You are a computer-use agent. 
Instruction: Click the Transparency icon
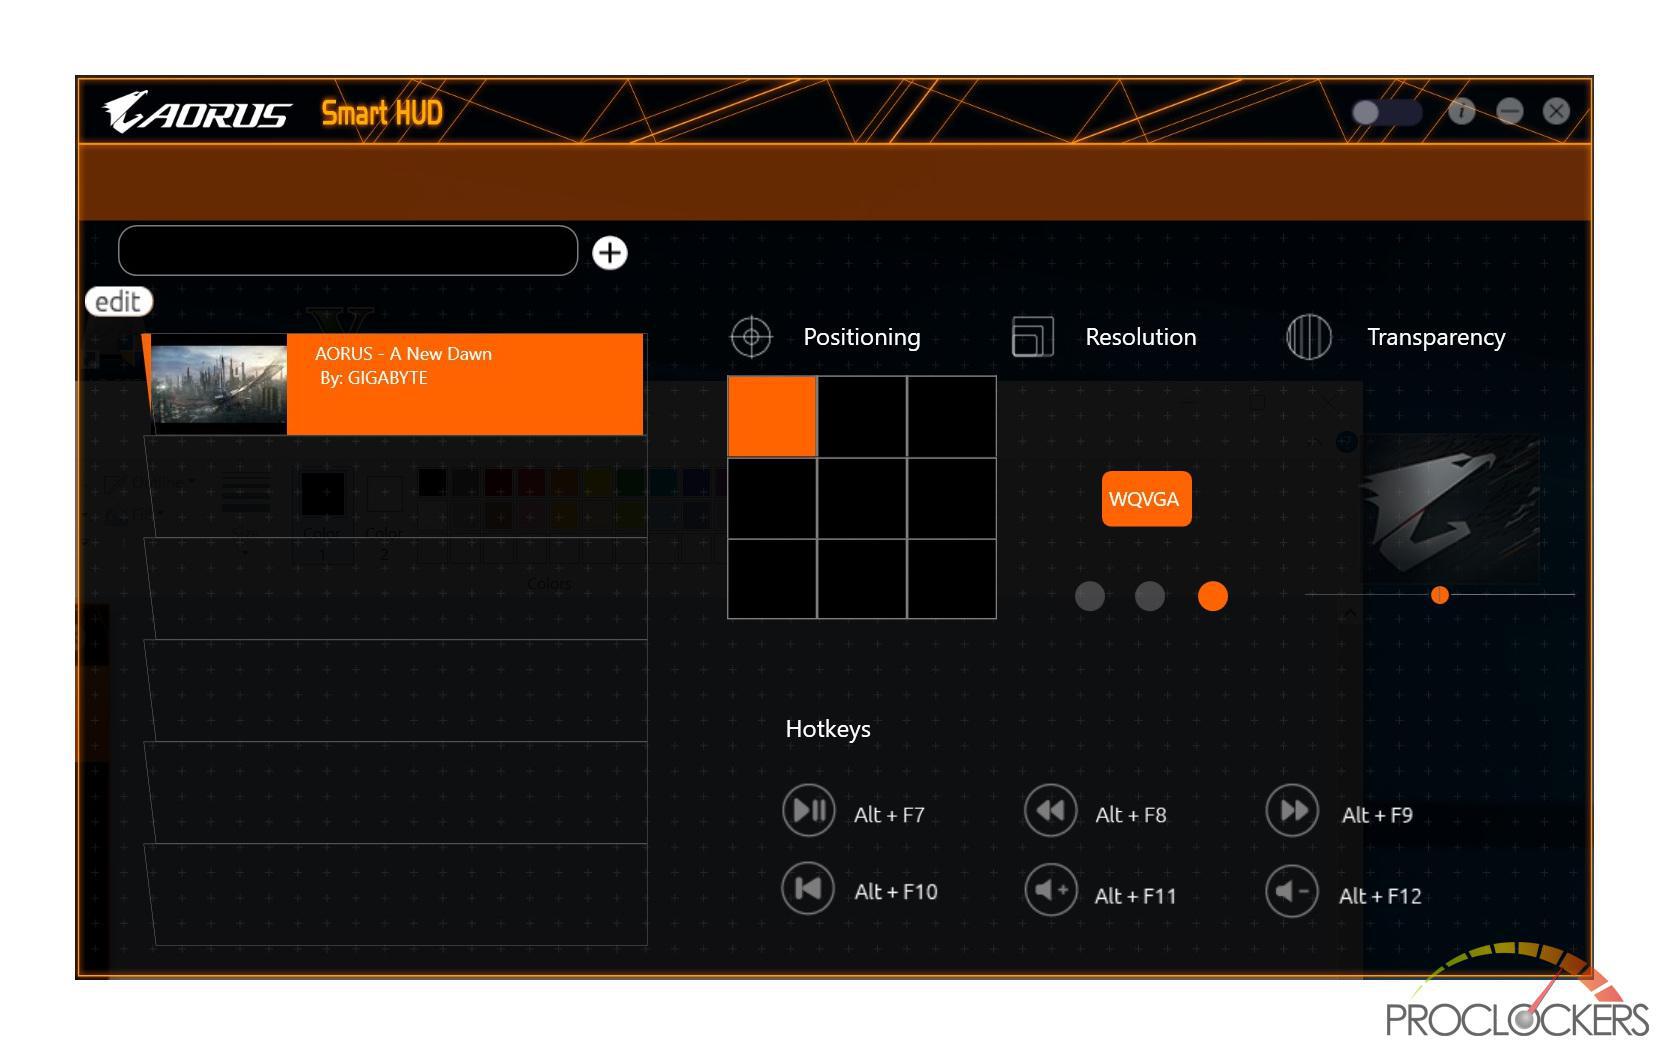coord(1308,337)
